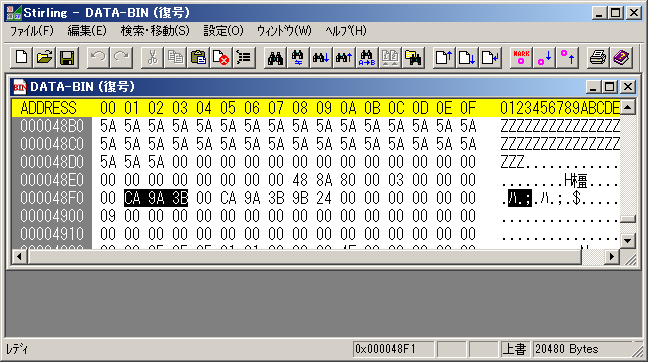Open the 設定(O) menu
Image resolution: width=648 pixels, height=362 pixels.
223,31
